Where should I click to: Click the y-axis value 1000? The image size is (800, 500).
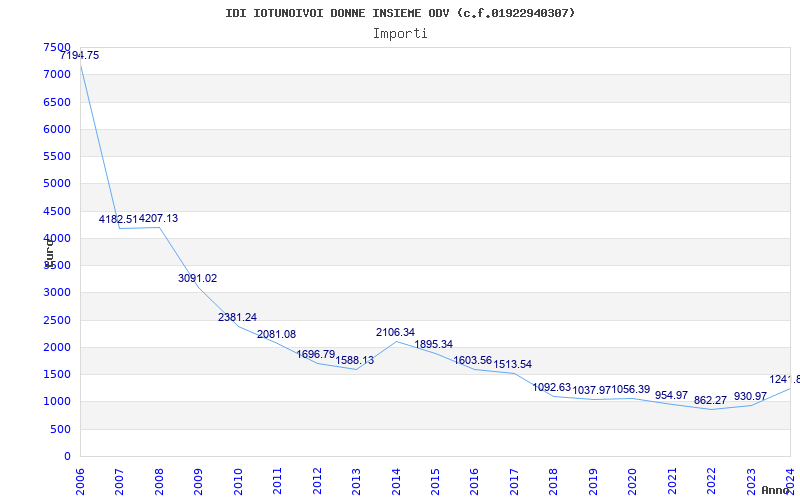pyautogui.click(x=57, y=402)
